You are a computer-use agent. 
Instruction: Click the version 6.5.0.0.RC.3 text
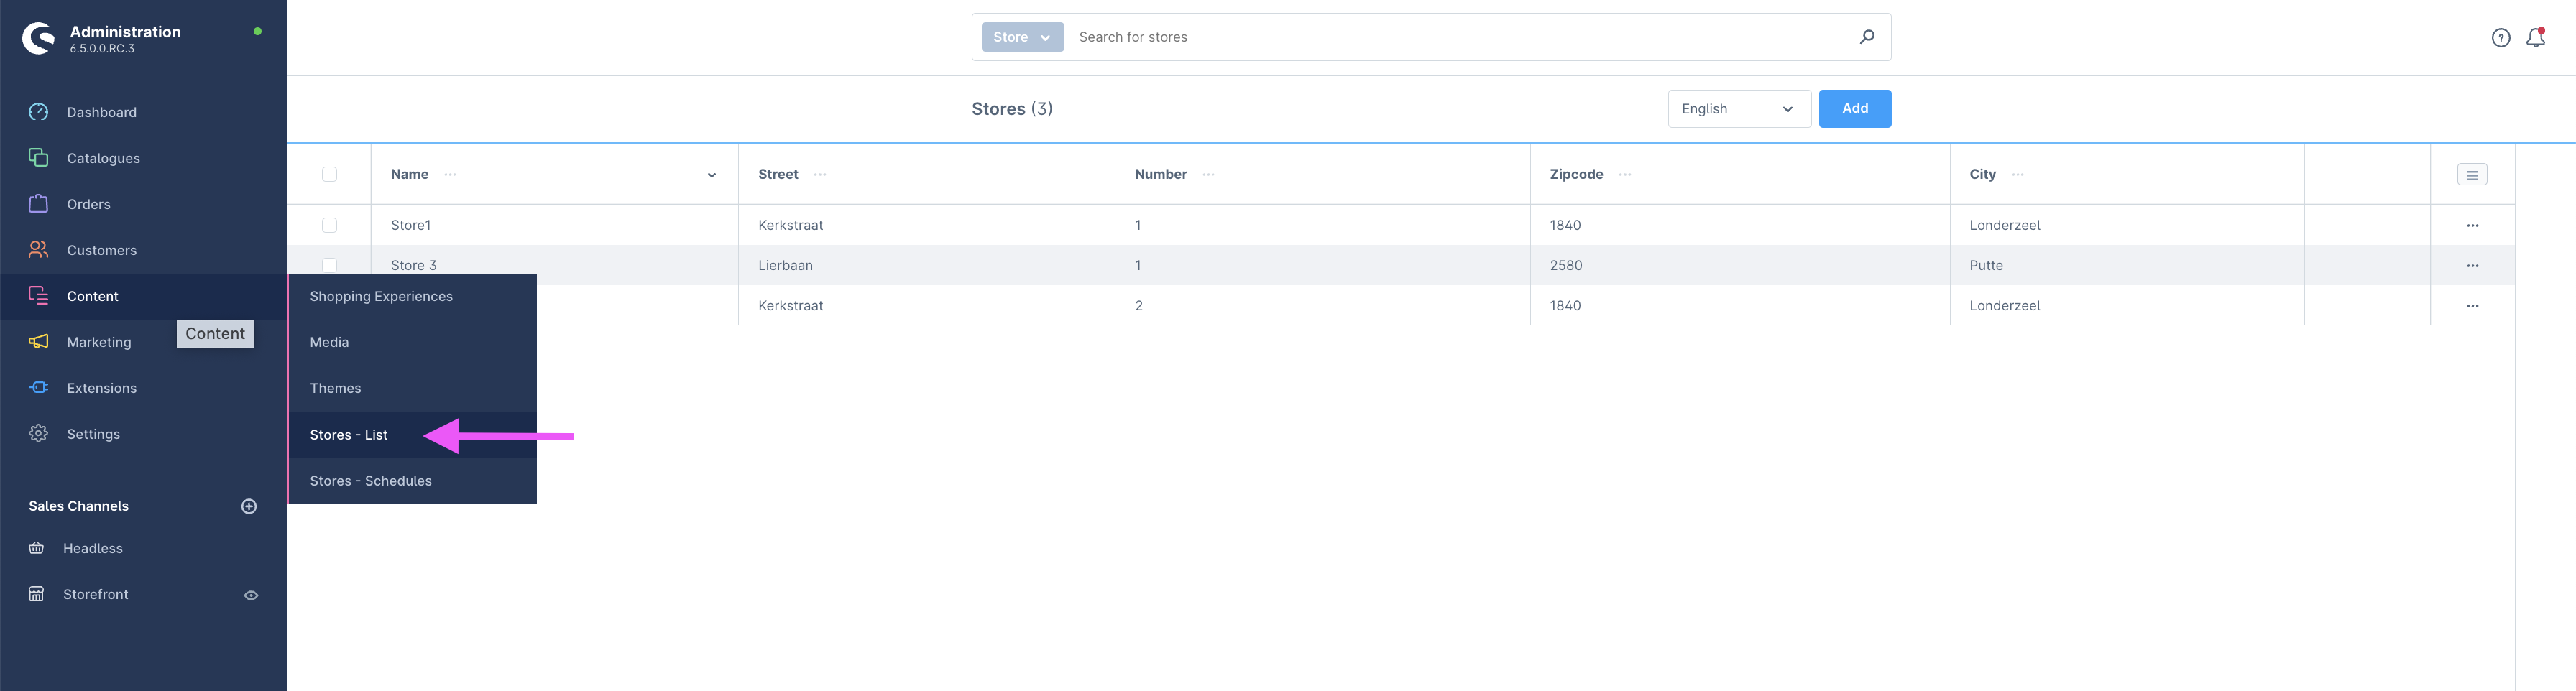pos(102,49)
